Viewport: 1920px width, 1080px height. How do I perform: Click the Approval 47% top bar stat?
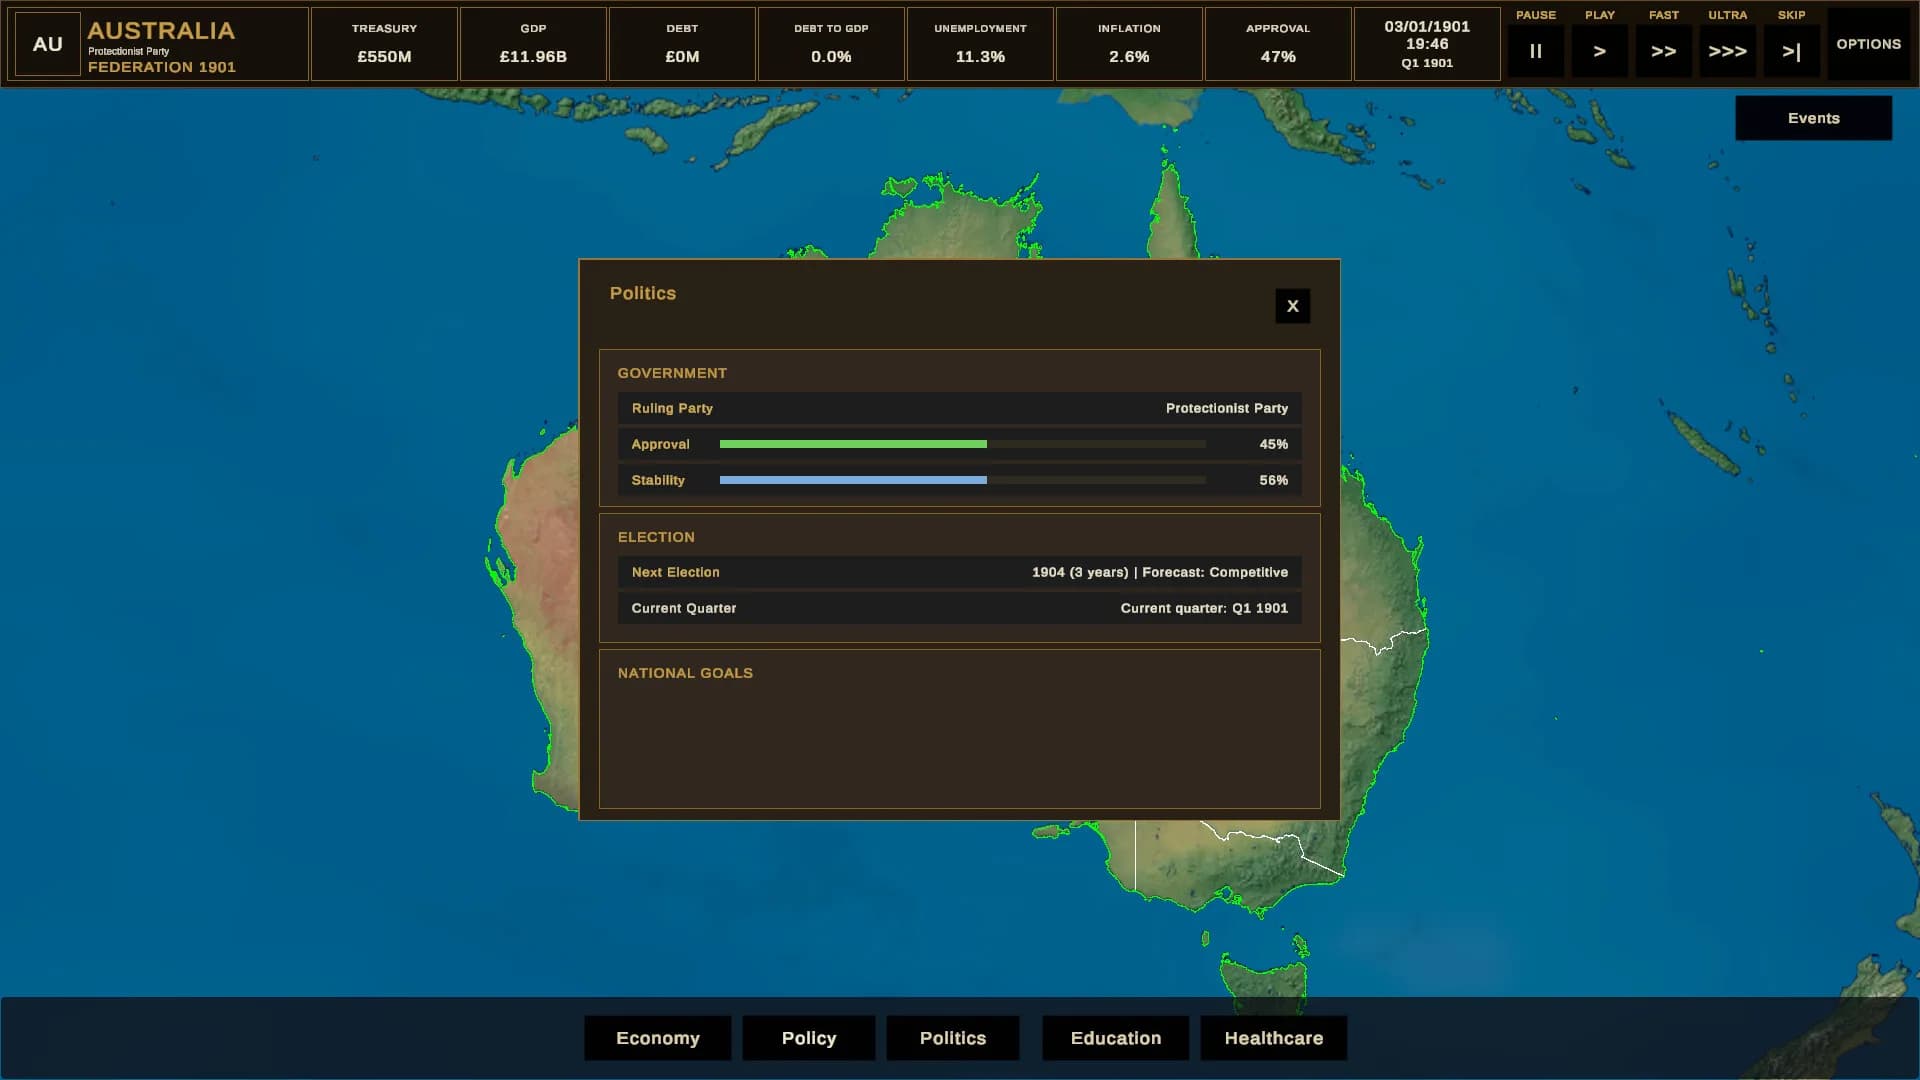1278,44
